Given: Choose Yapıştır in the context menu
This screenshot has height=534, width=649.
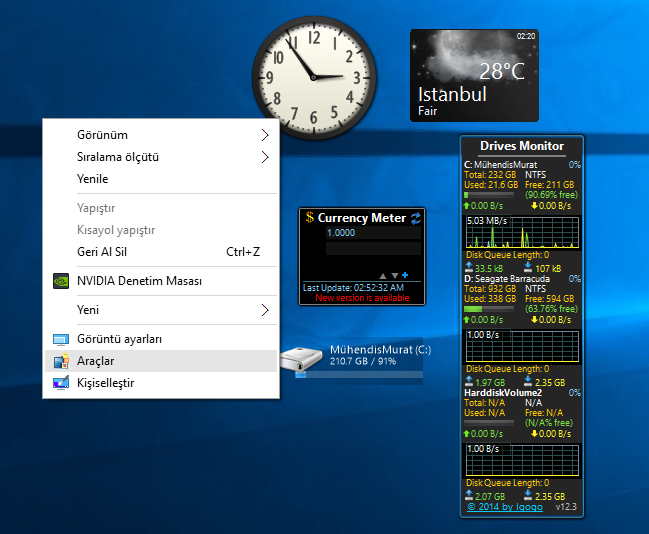Looking at the screenshot, I should [161, 208].
